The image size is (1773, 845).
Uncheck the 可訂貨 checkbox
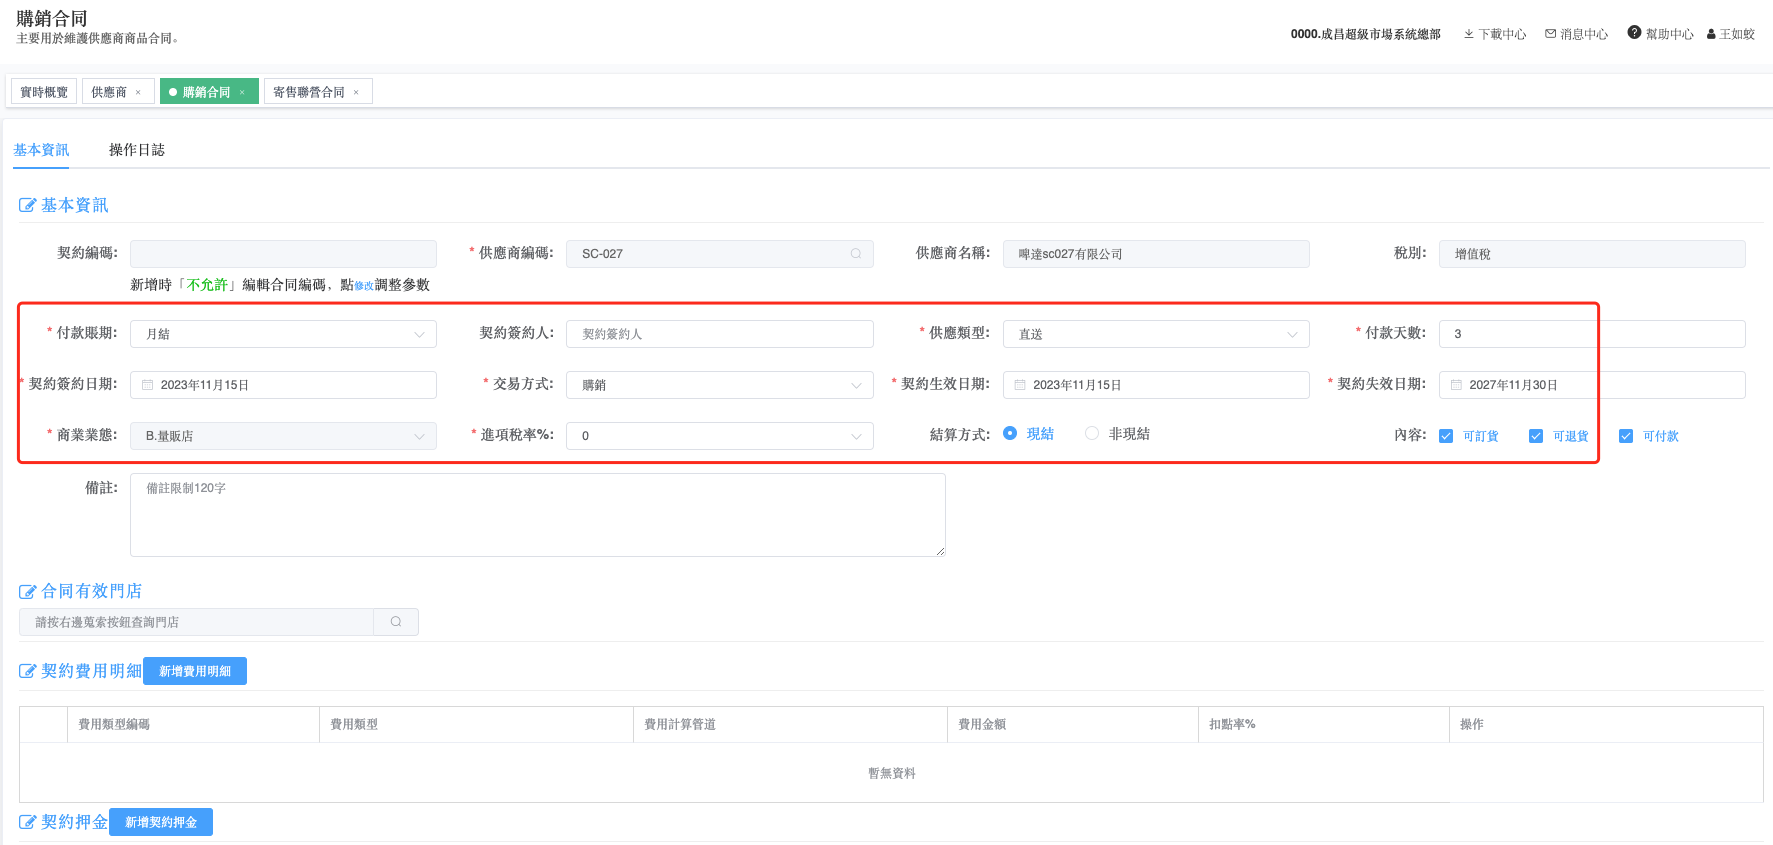(1446, 436)
